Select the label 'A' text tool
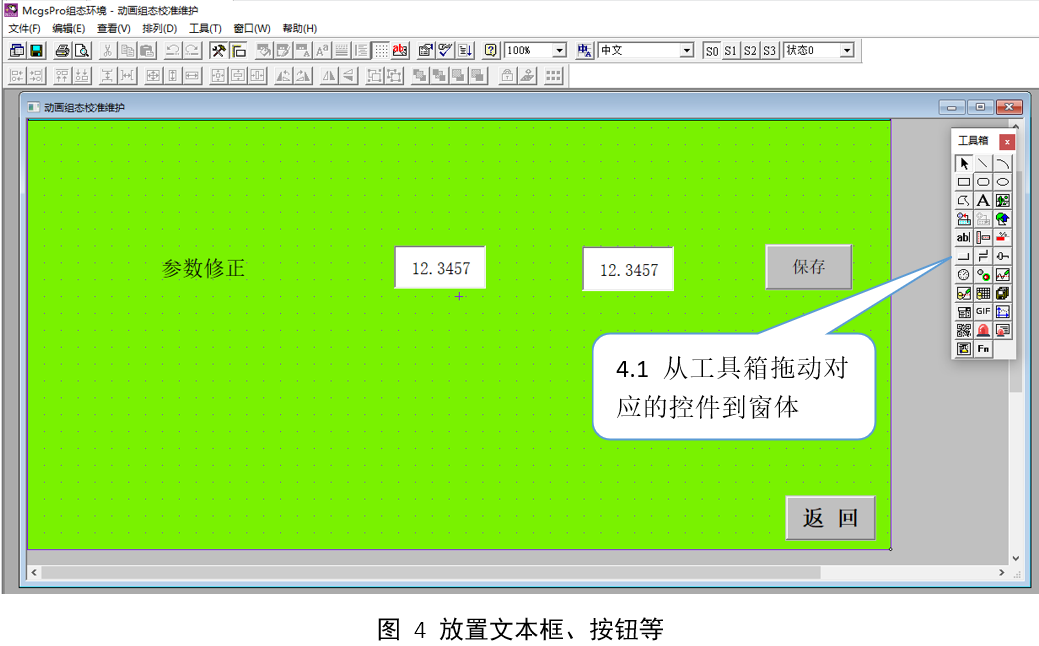Screen dimensions: 1039x646 tap(983, 201)
